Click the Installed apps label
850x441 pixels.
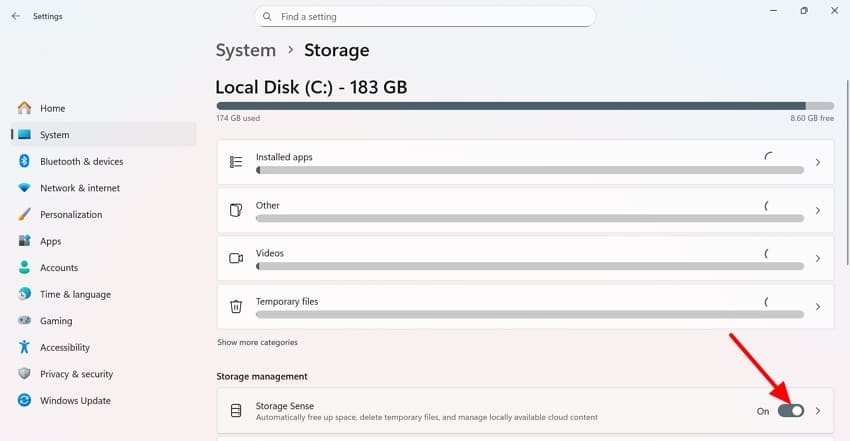(284, 157)
